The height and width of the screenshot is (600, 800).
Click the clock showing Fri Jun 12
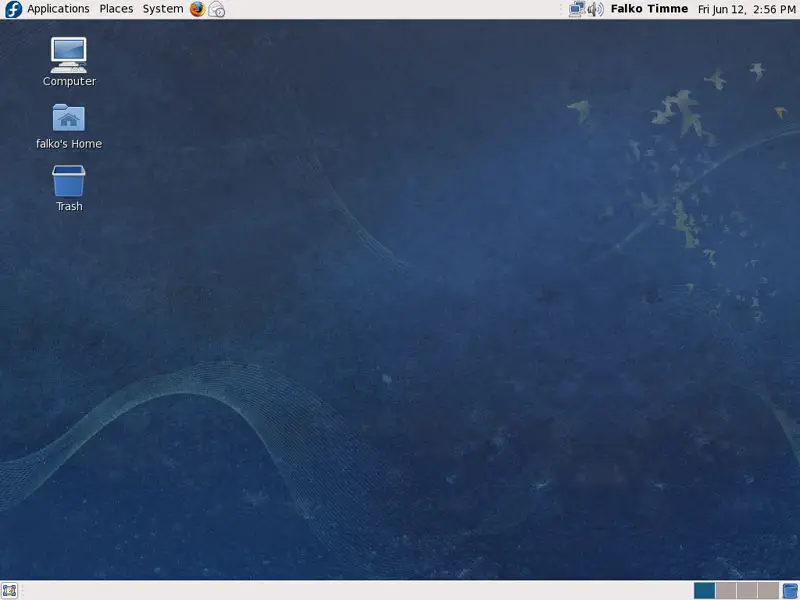pyautogui.click(x=746, y=9)
